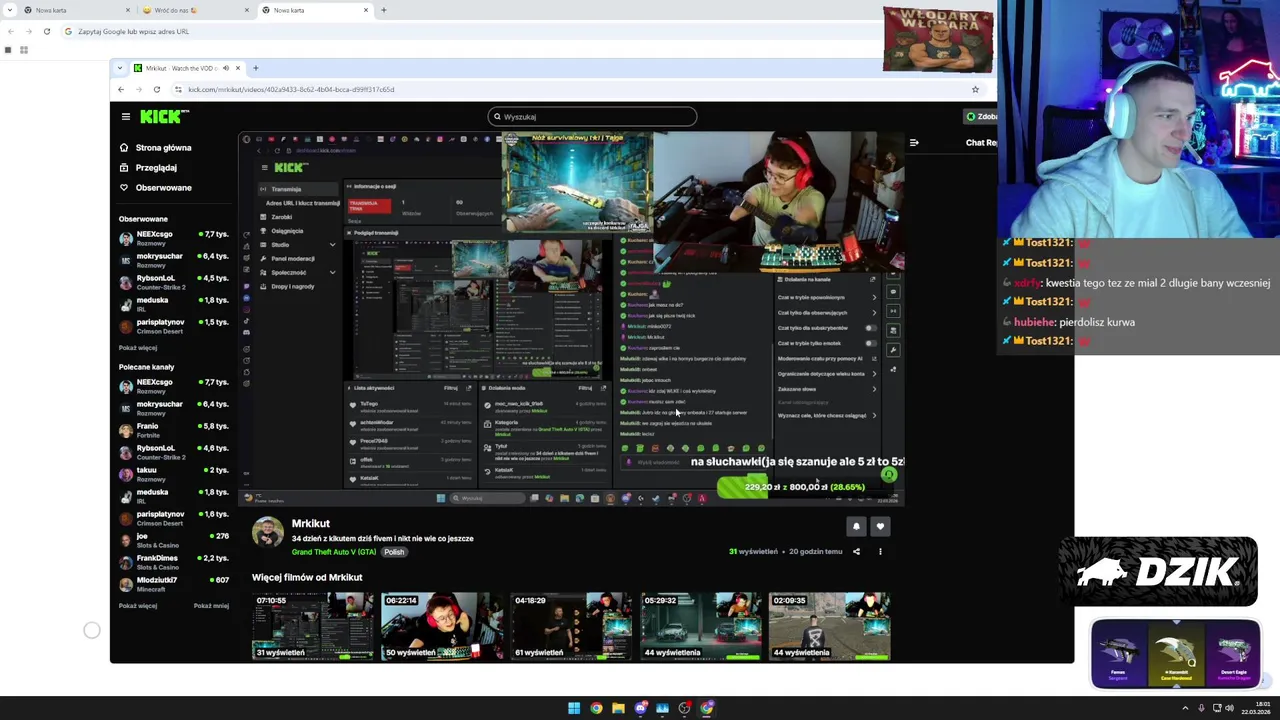This screenshot has height=720, width=1280.
Task: Open the FrankDimes channel
Action: point(174,562)
